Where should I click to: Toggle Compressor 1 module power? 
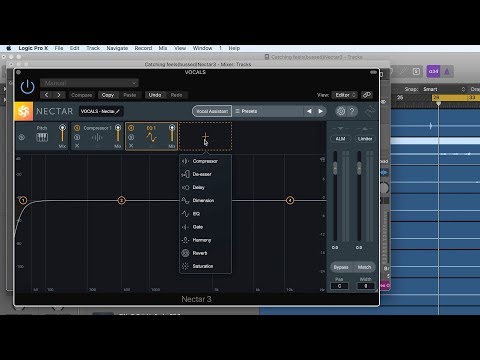77,128
